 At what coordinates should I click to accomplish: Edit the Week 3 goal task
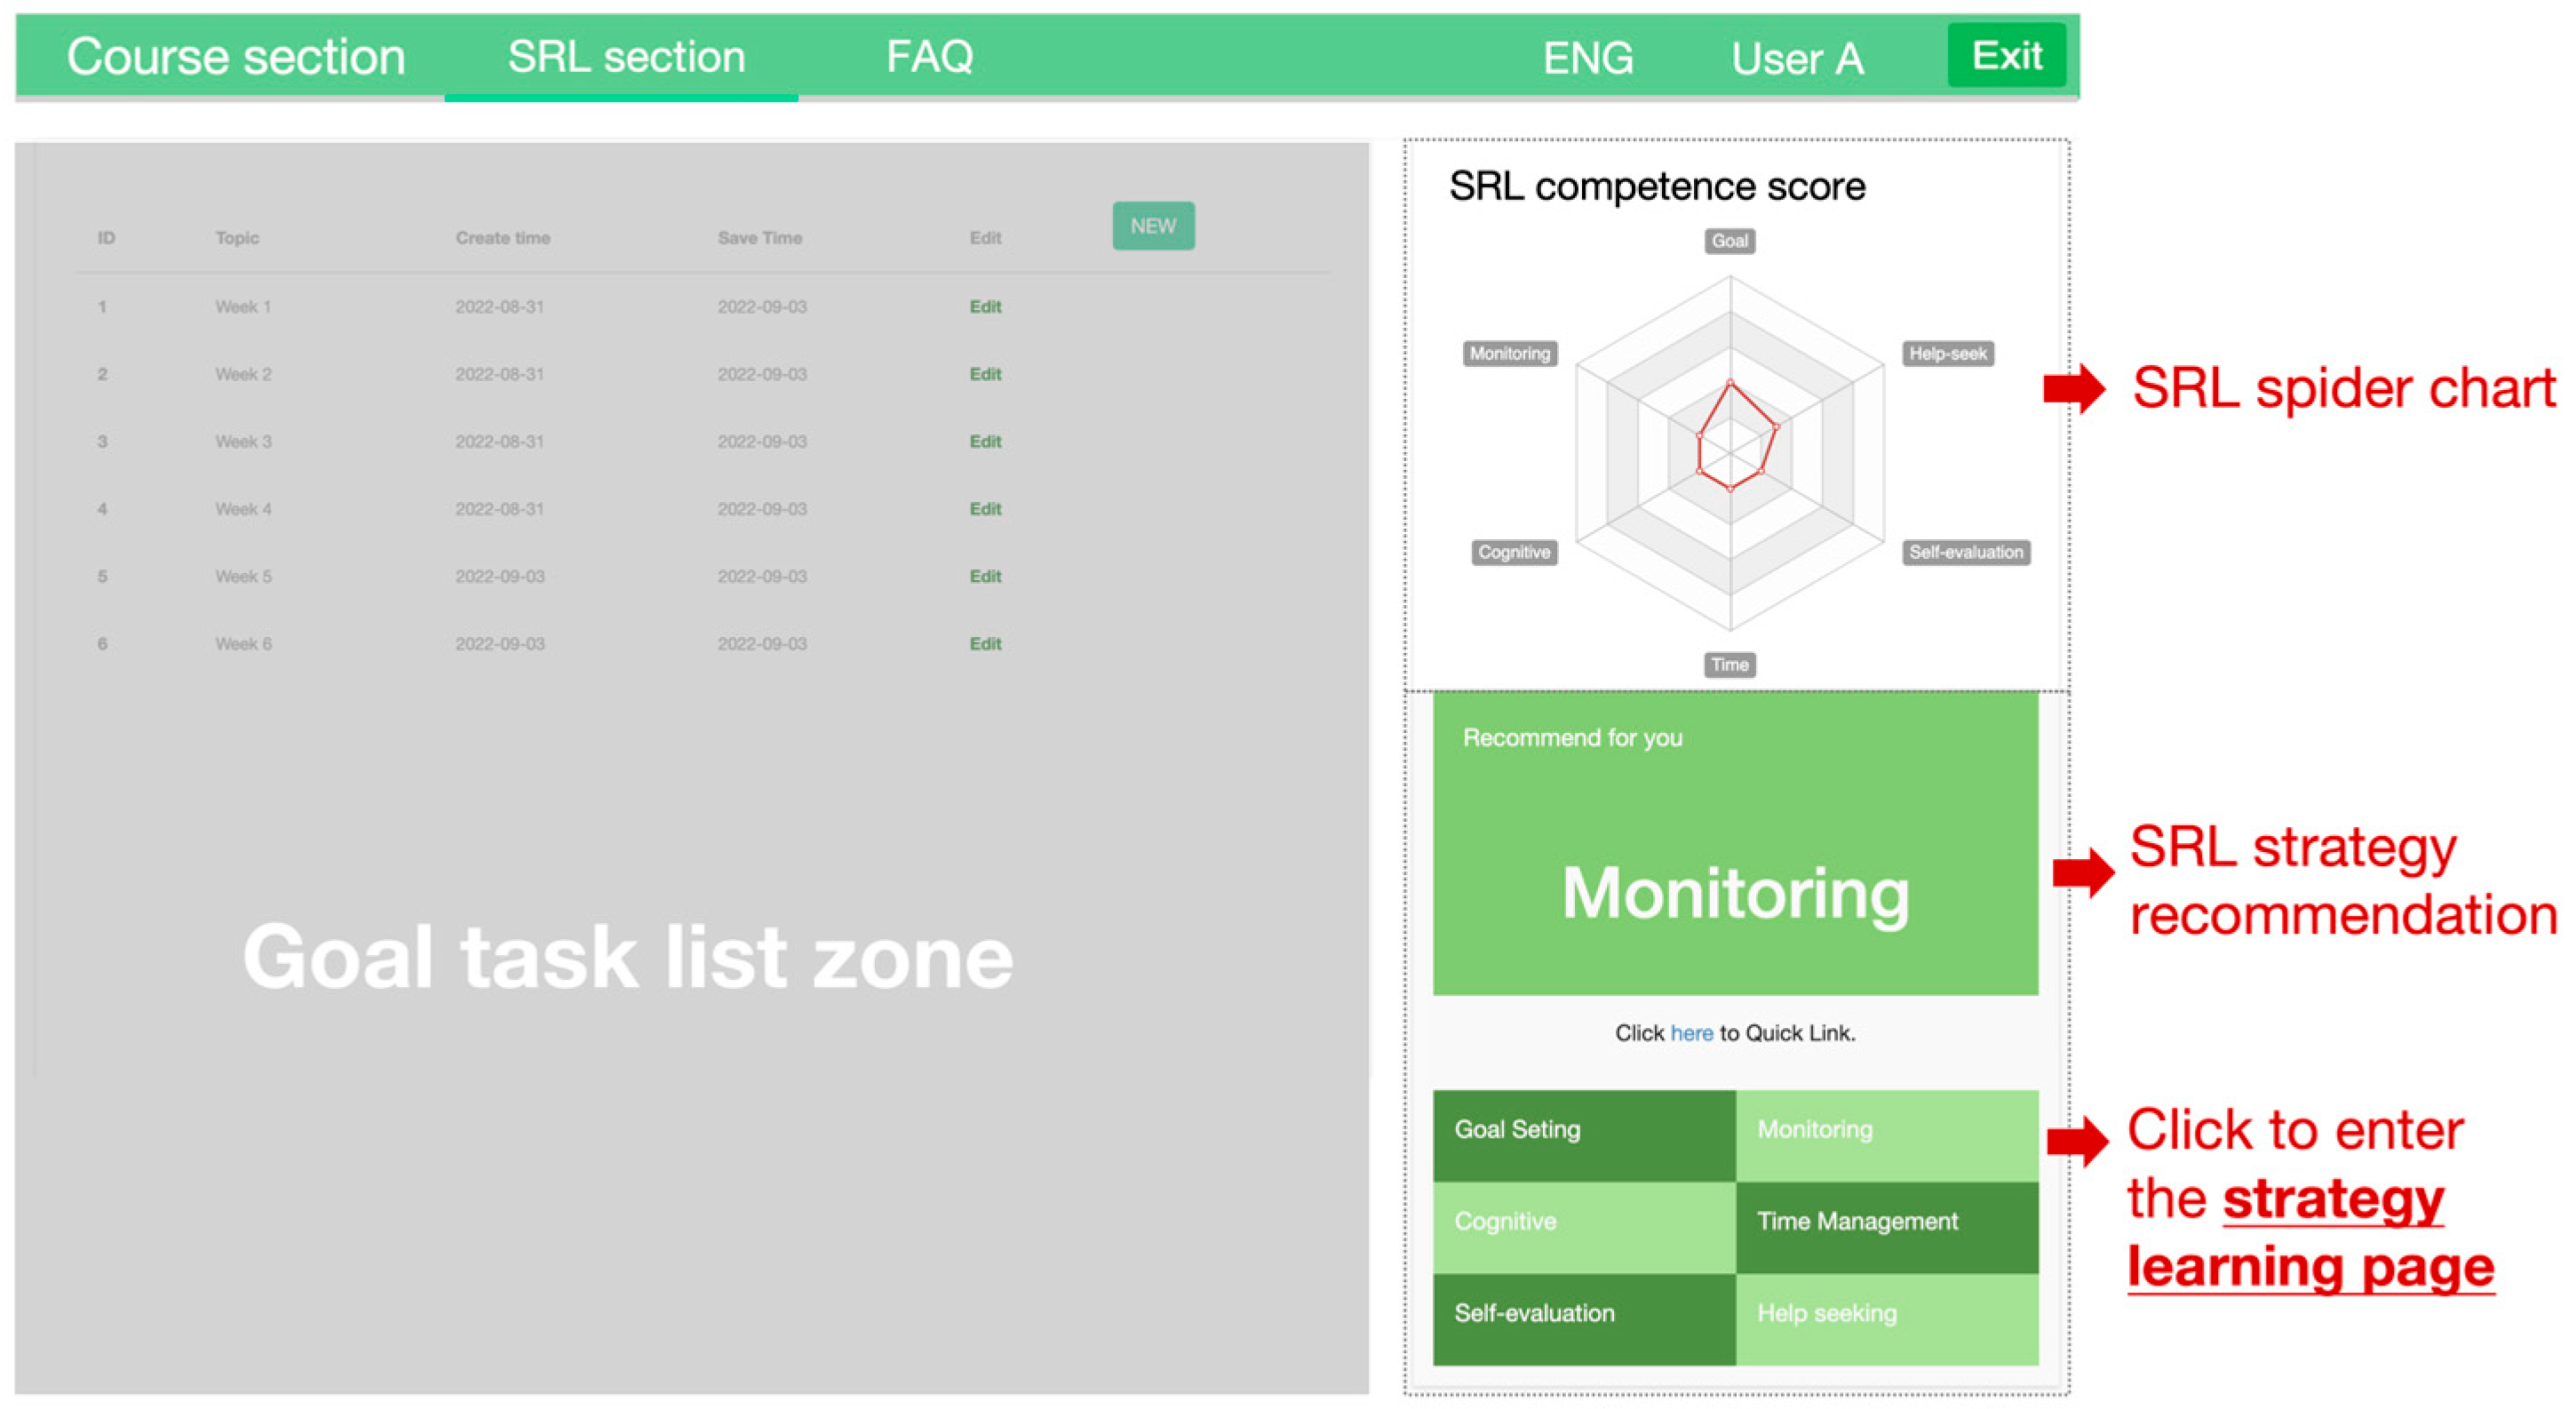pos(985,442)
